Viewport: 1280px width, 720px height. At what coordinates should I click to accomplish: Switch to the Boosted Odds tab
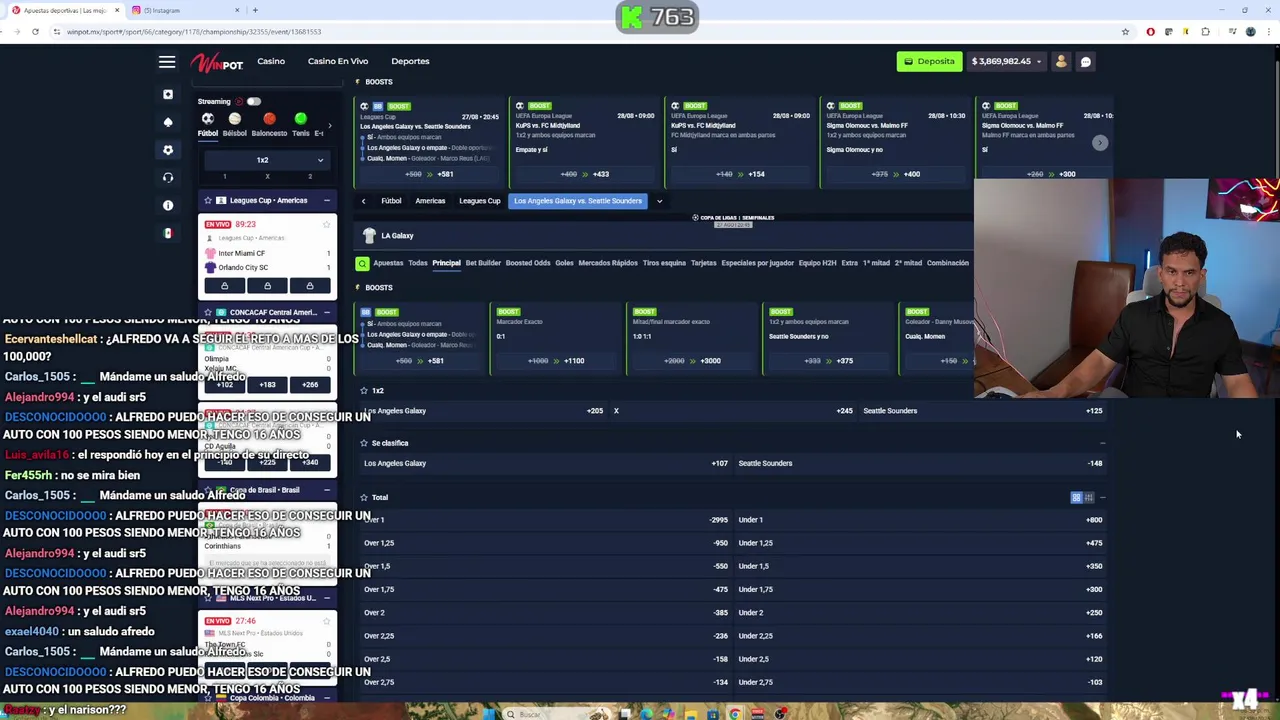(528, 263)
